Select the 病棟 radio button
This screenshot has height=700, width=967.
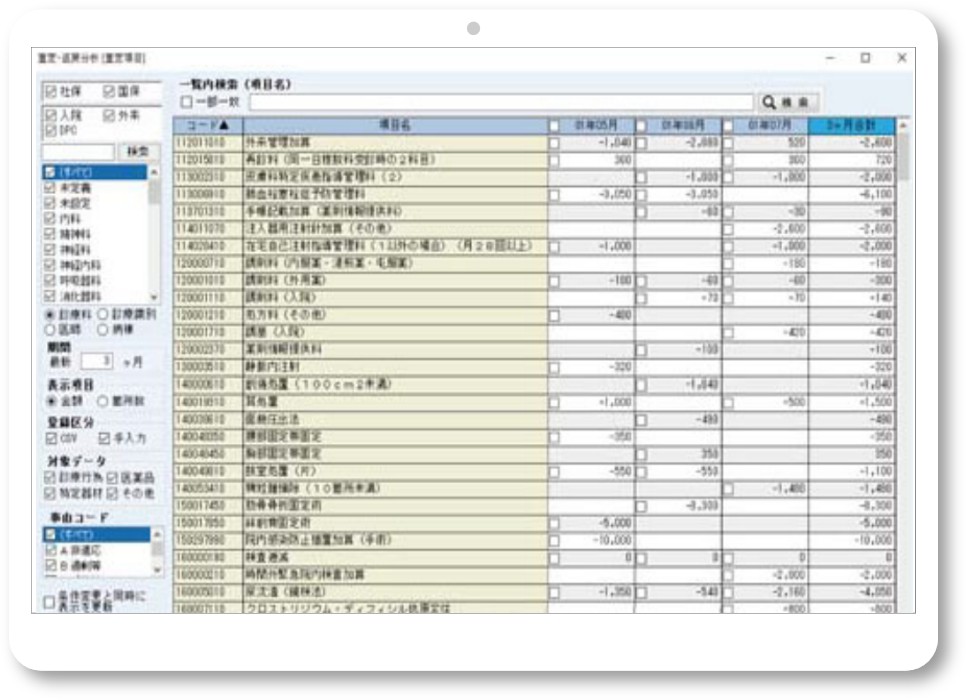tap(102, 327)
